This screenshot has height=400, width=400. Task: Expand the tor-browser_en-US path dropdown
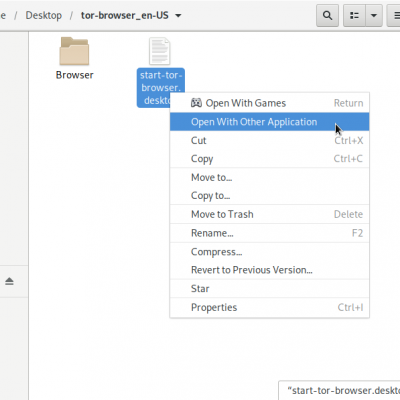178,15
